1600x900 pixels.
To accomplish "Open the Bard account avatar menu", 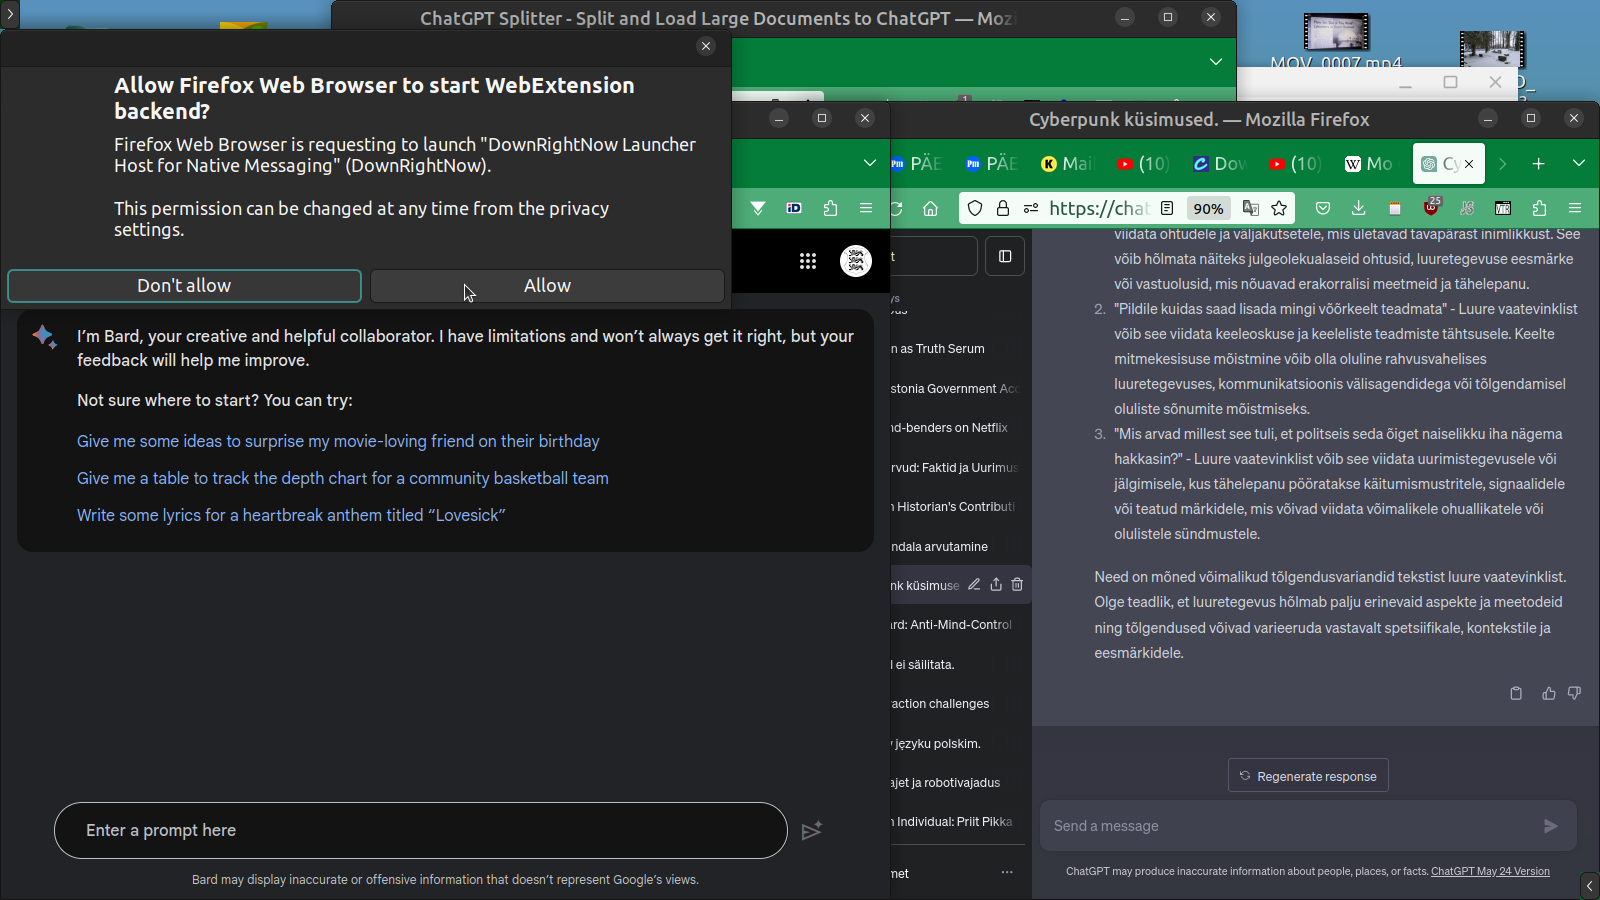I will (x=856, y=261).
